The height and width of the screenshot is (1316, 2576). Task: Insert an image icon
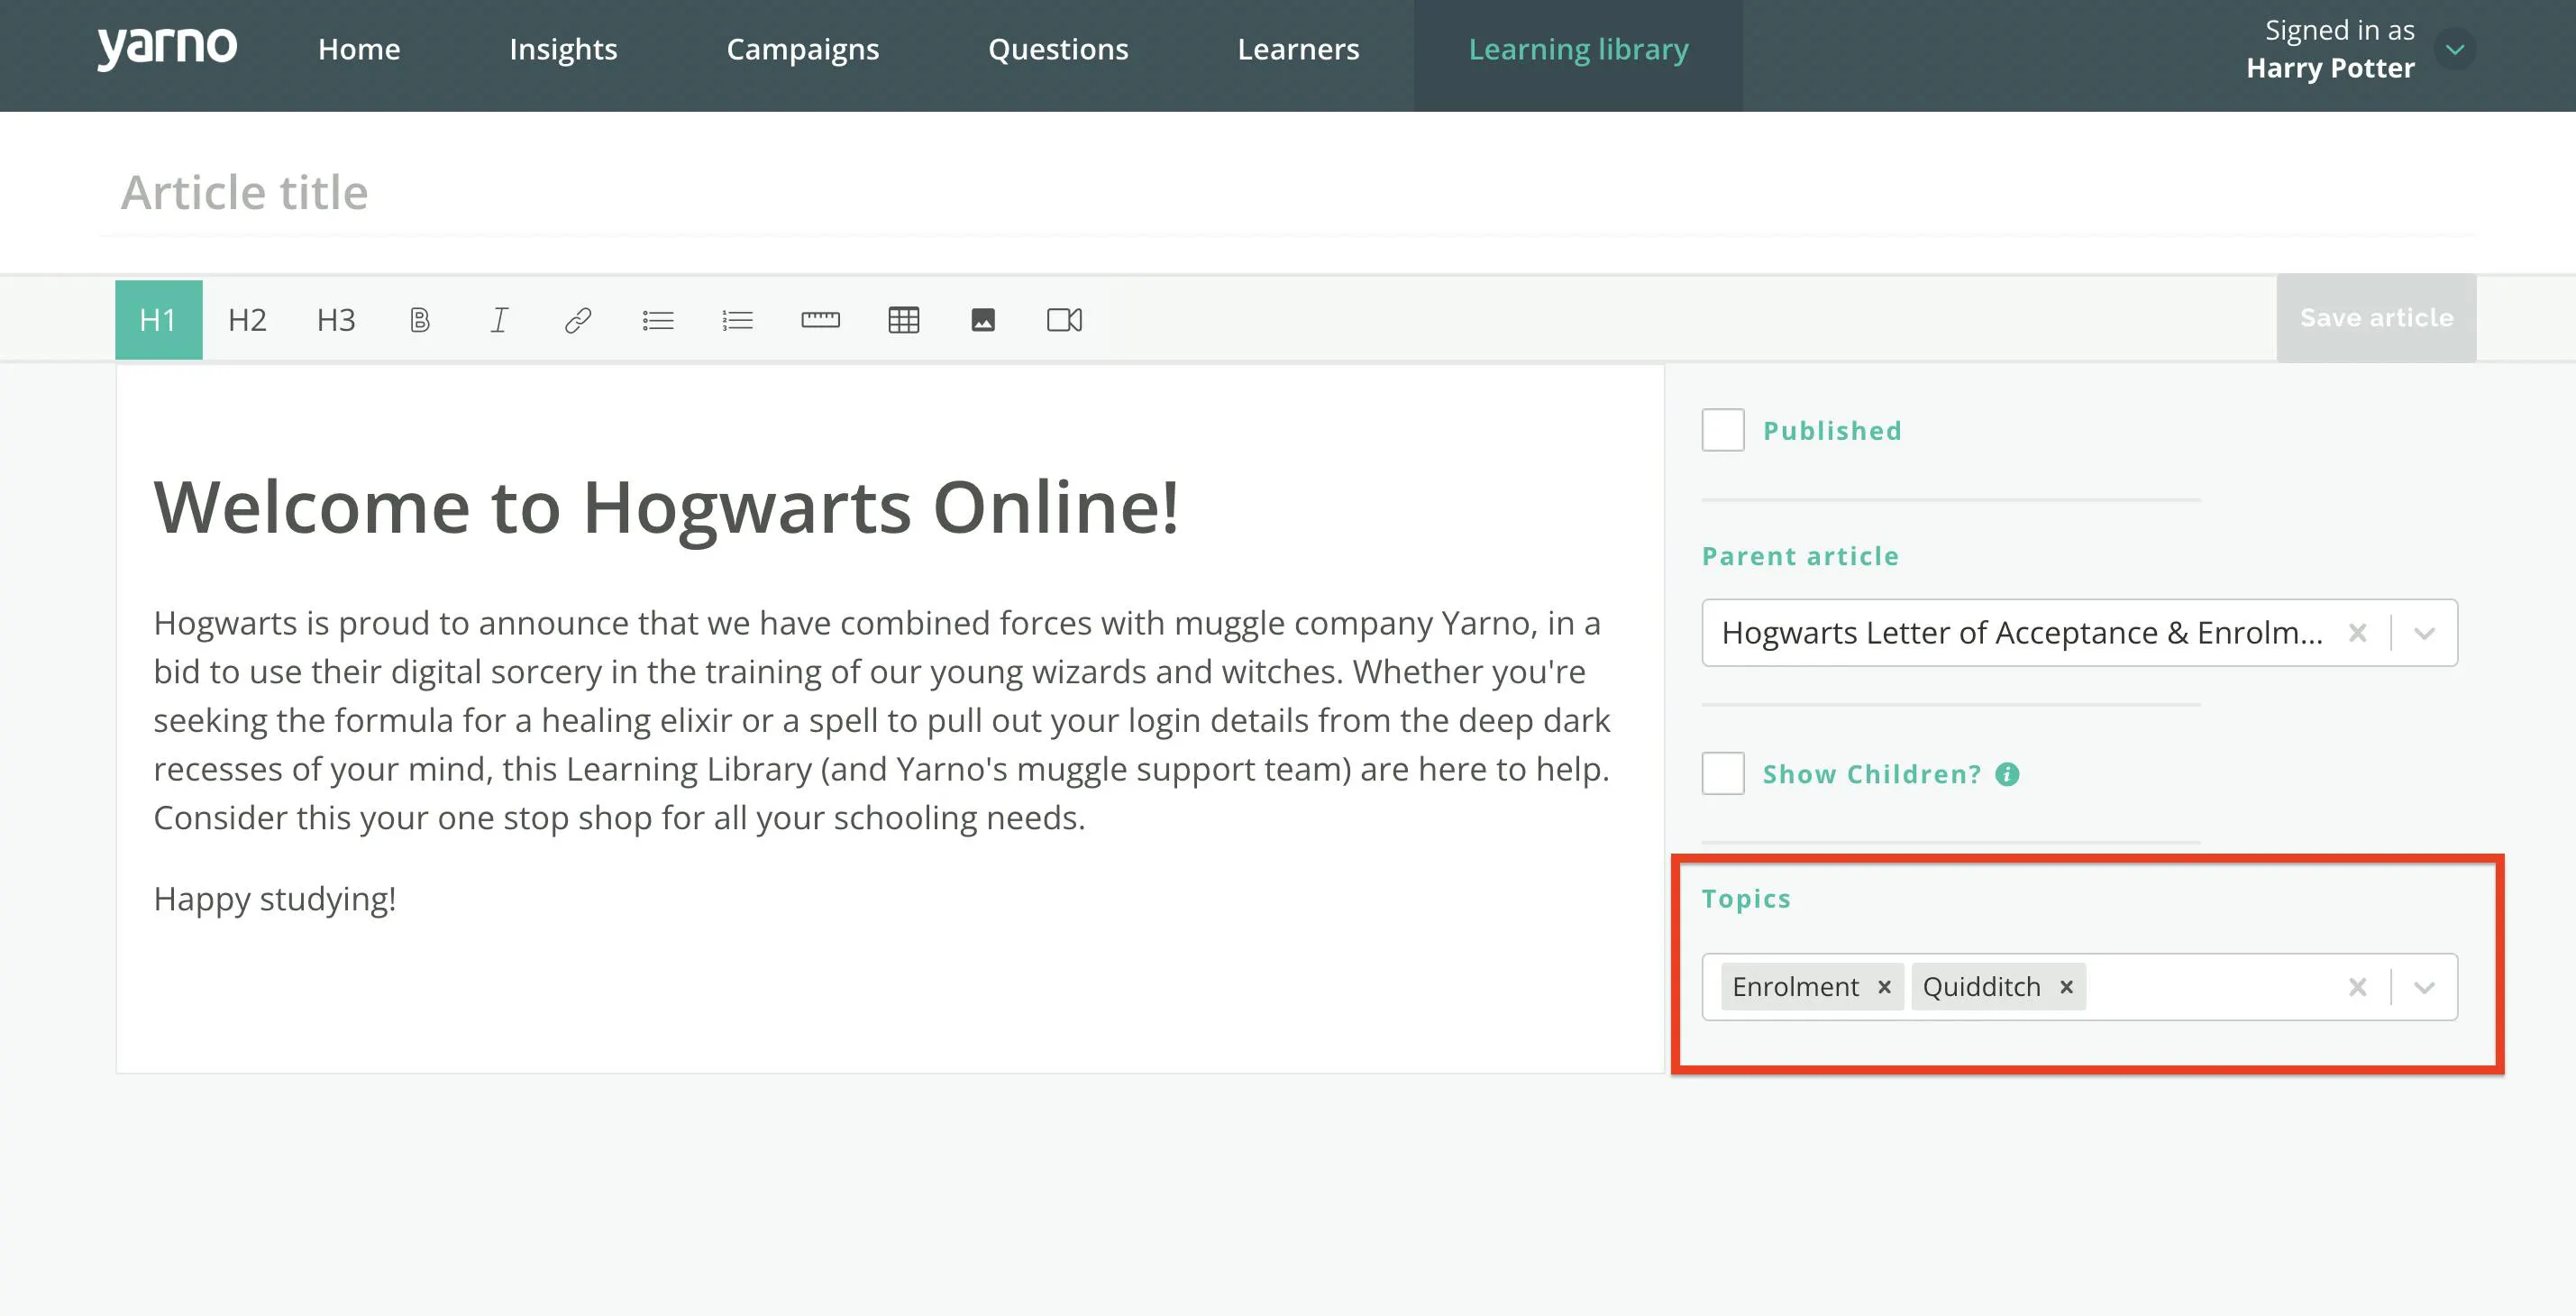point(983,320)
